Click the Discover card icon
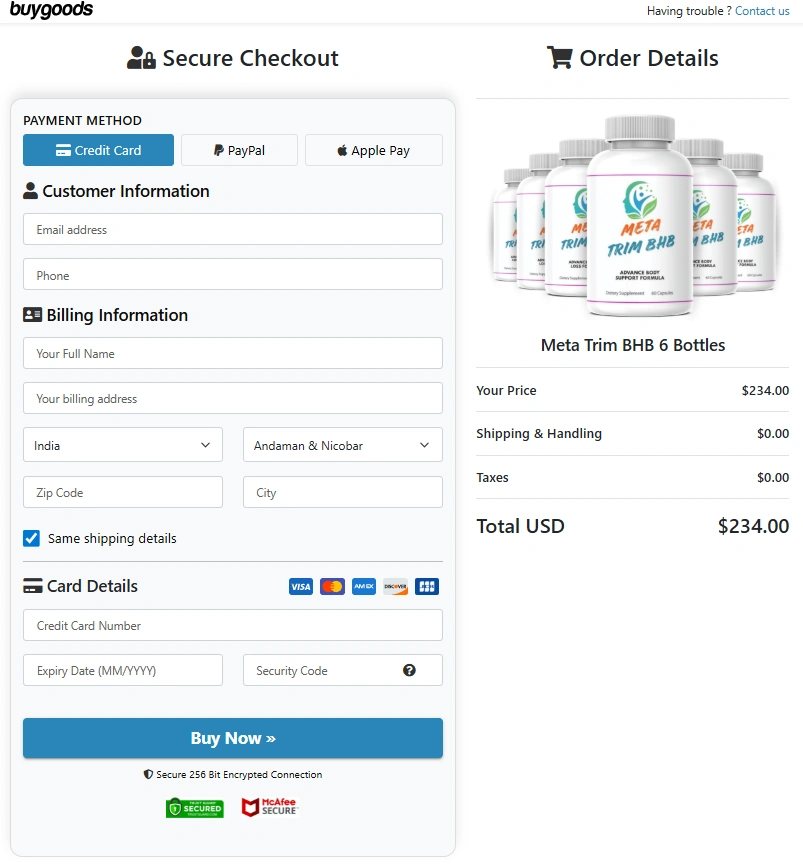The width and height of the screenshot is (803, 865). [395, 587]
